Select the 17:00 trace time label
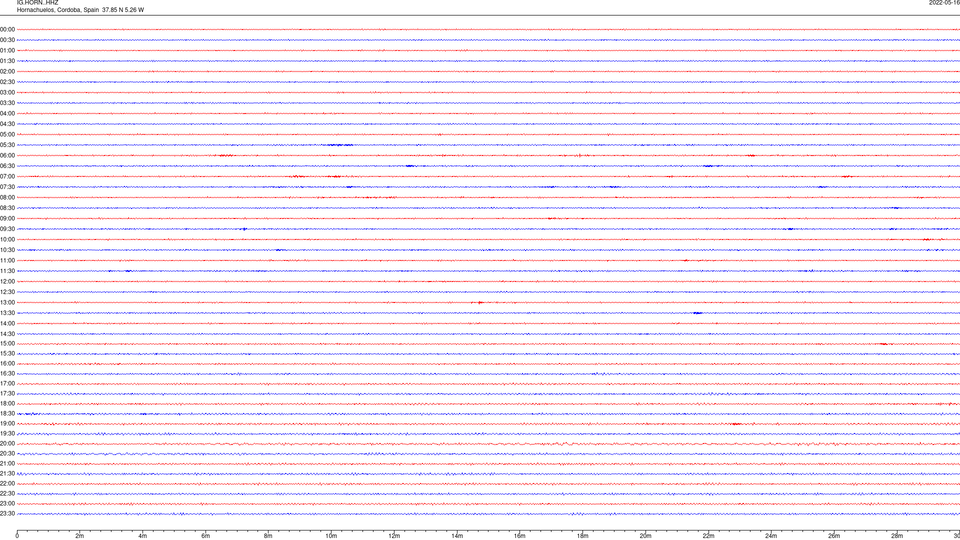 [7, 384]
